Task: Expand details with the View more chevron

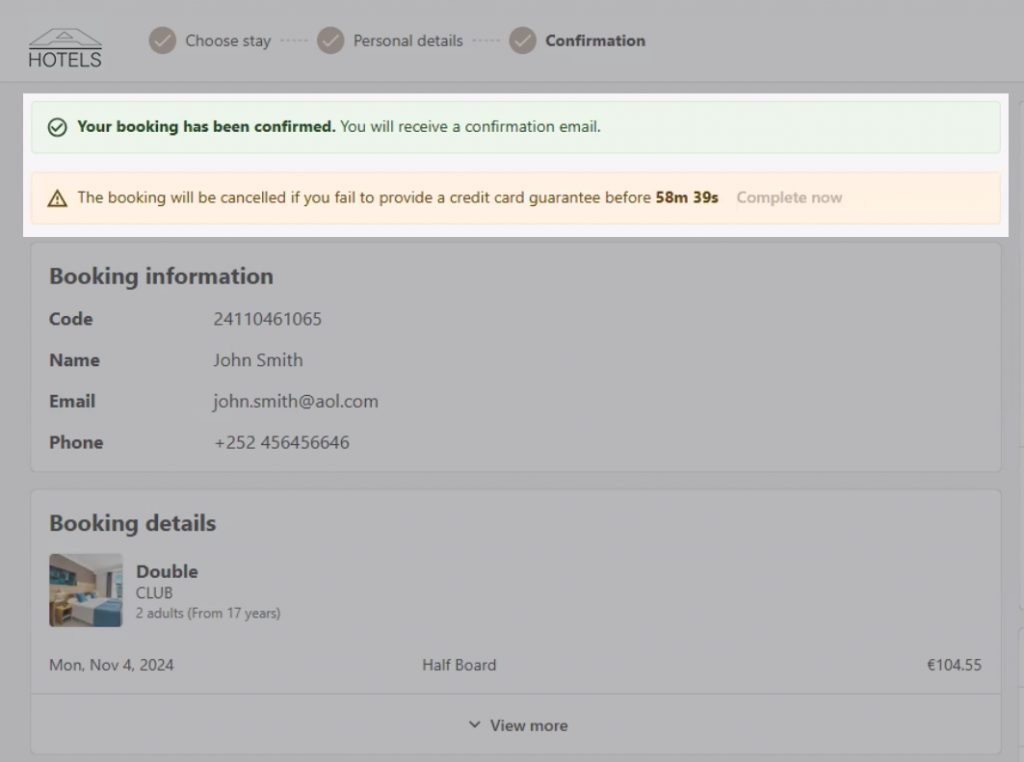Action: coord(475,725)
